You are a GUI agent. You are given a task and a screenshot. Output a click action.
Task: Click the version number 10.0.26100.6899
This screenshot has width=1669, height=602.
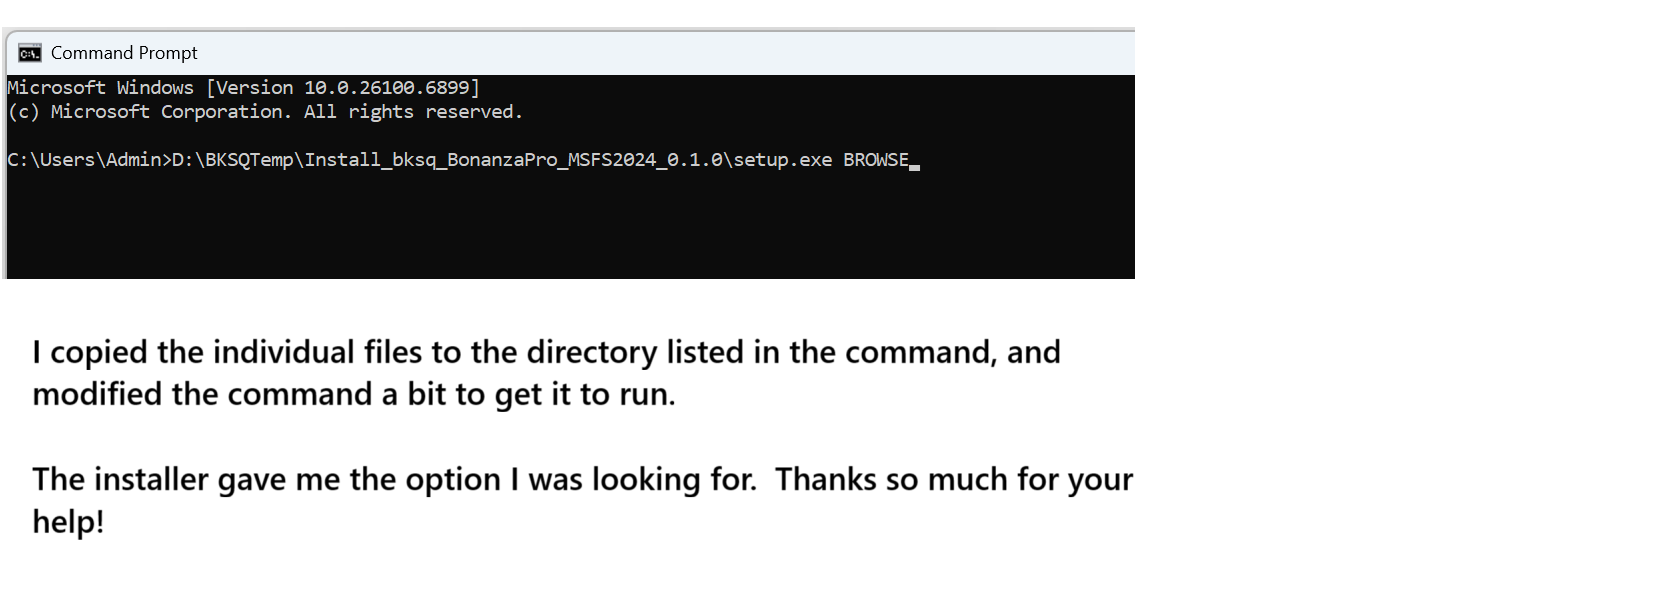point(389,87)
